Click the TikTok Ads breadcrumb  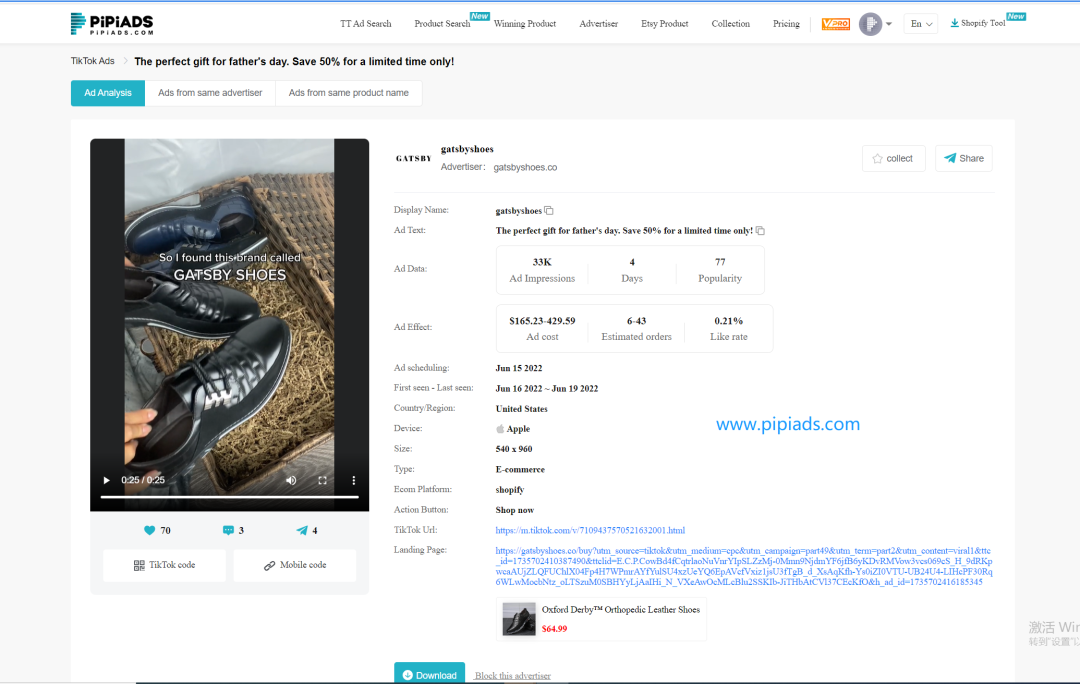[92, 61]
